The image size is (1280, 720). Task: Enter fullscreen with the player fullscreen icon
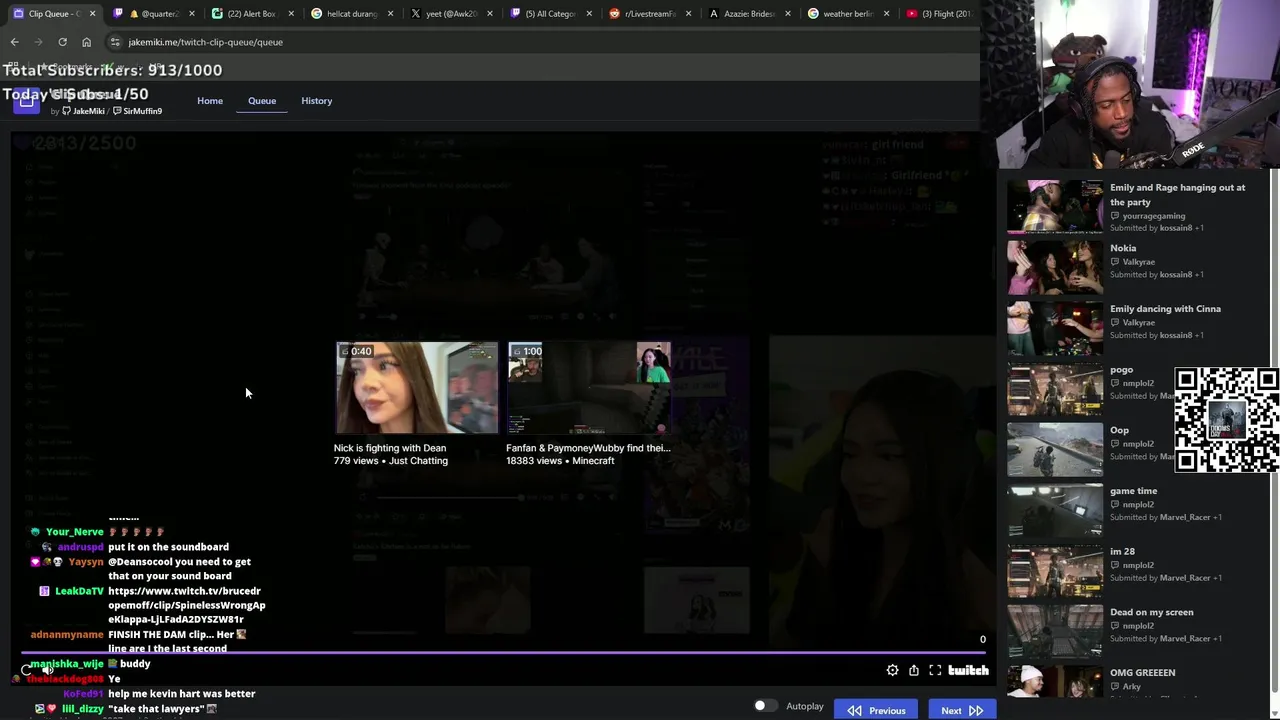(935, 670)
